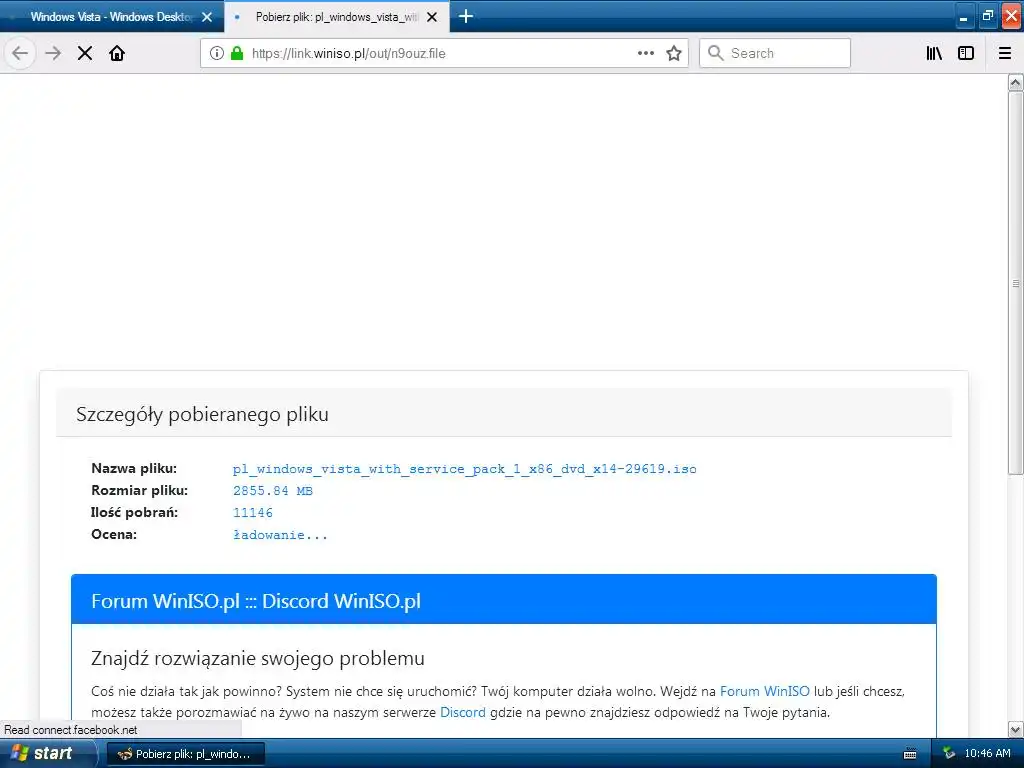Click the search magnifier icon
This screenshot has width=1024, height=768.
tap(716, 54)
